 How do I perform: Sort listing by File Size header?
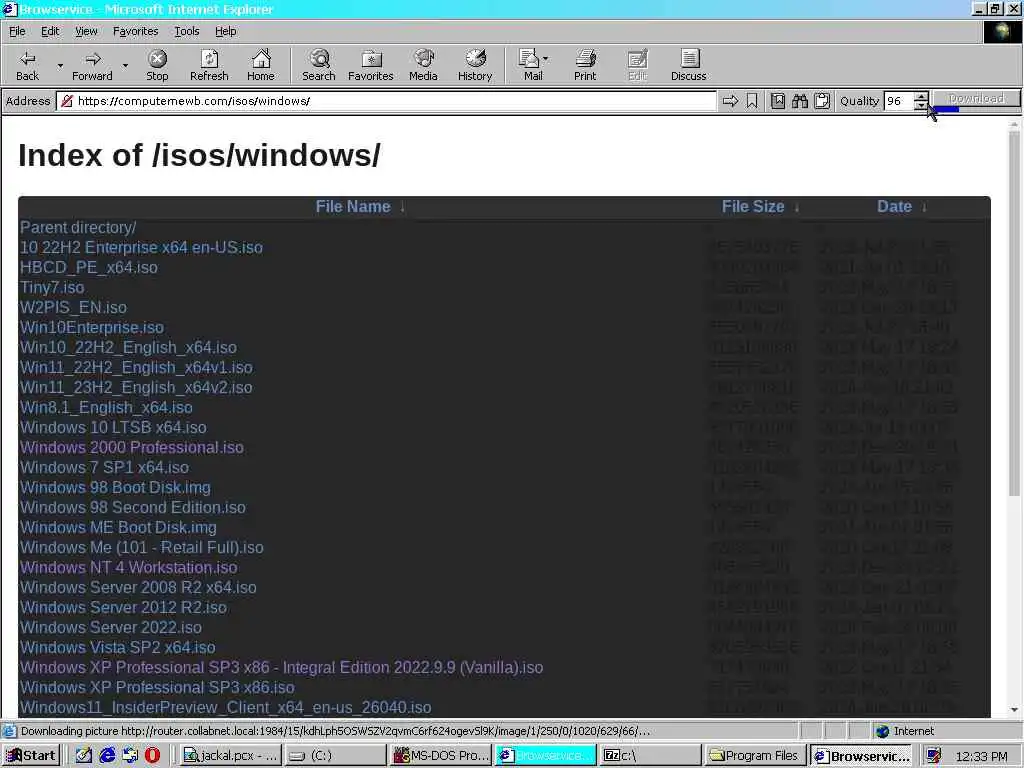(753, 206)
